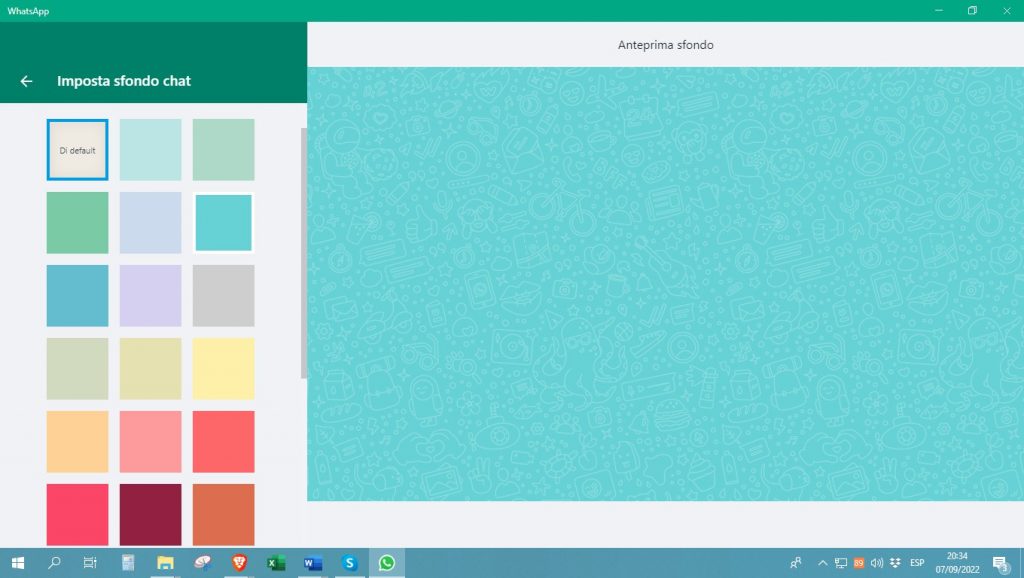1024x578 pixels.
Task: Pick the light yellow wallpaper swatch
Action: coord(223,369)
